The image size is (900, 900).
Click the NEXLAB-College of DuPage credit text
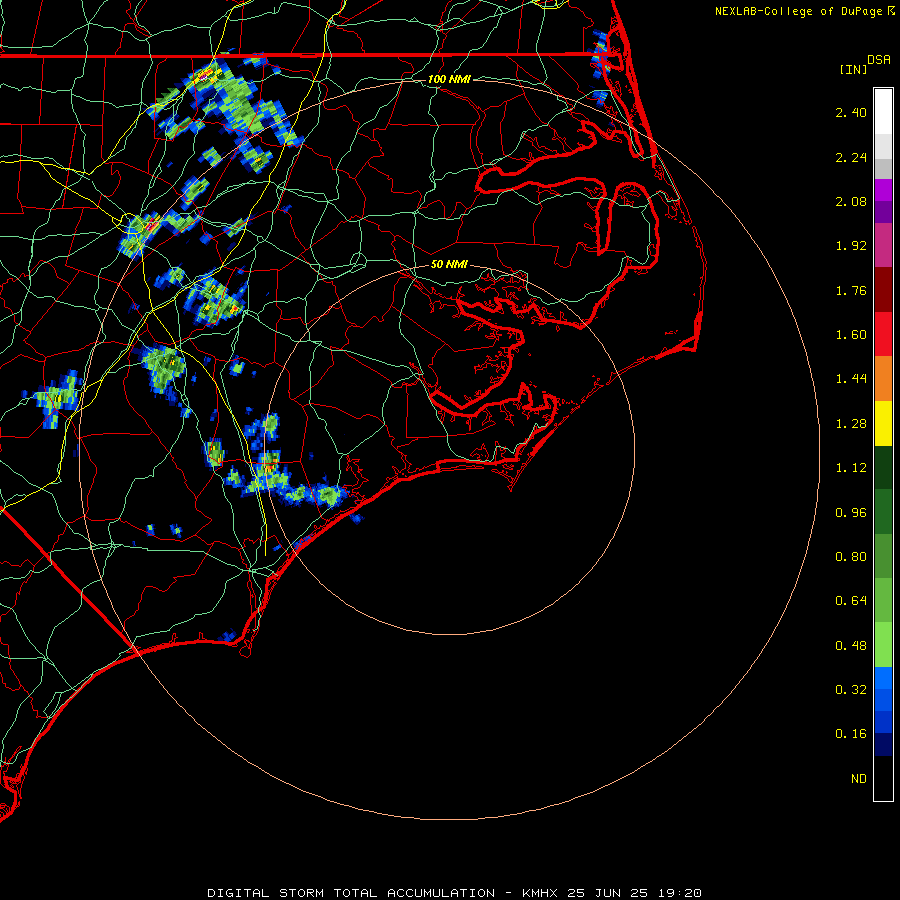[x=798, y=11]
